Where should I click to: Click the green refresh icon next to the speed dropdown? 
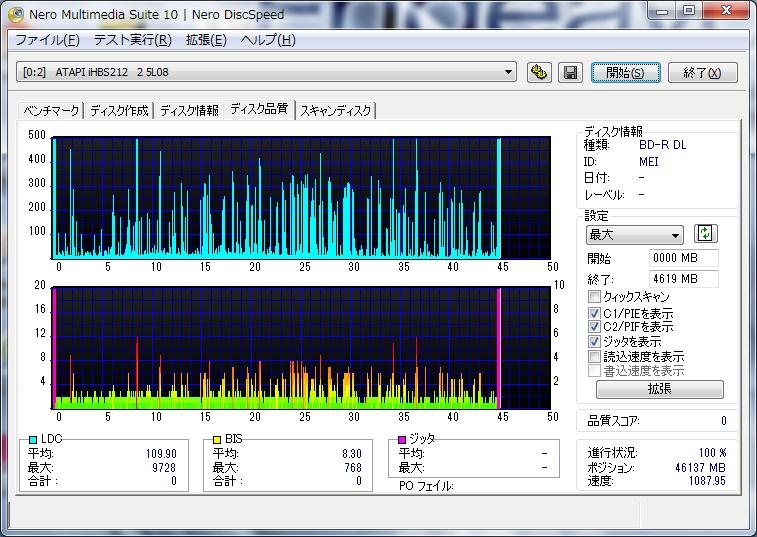[705, 234]
